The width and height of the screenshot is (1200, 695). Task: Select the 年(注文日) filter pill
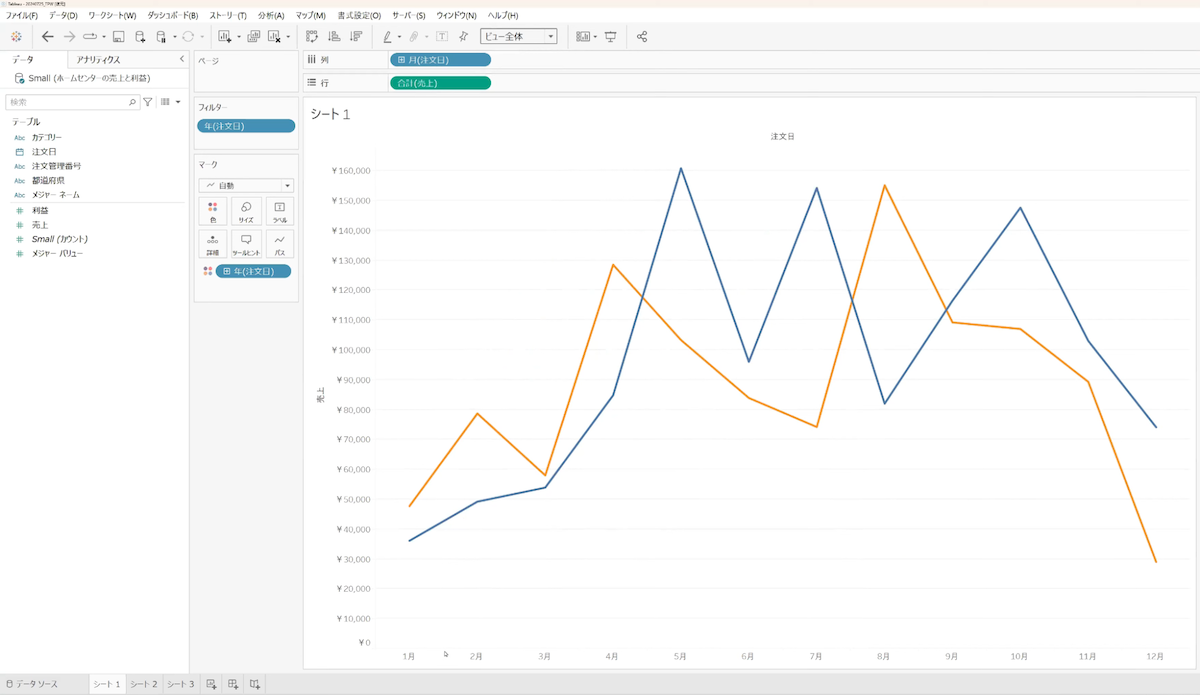pos(246,126)
